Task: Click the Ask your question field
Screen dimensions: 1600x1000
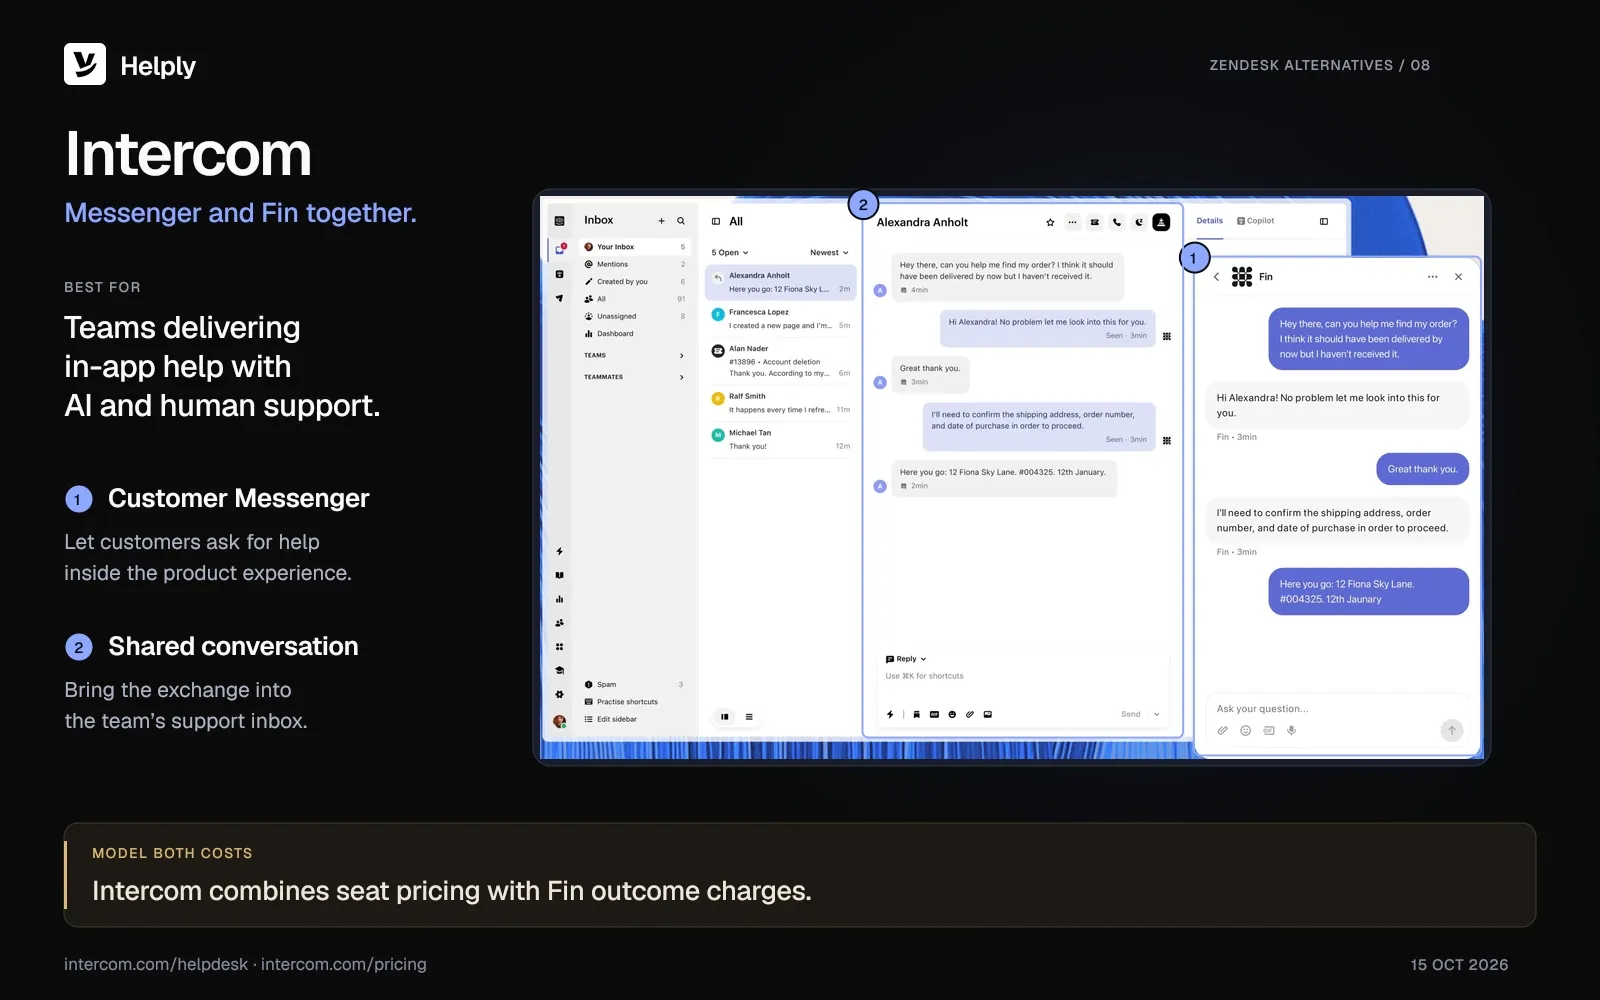Action: (1336, 709)
